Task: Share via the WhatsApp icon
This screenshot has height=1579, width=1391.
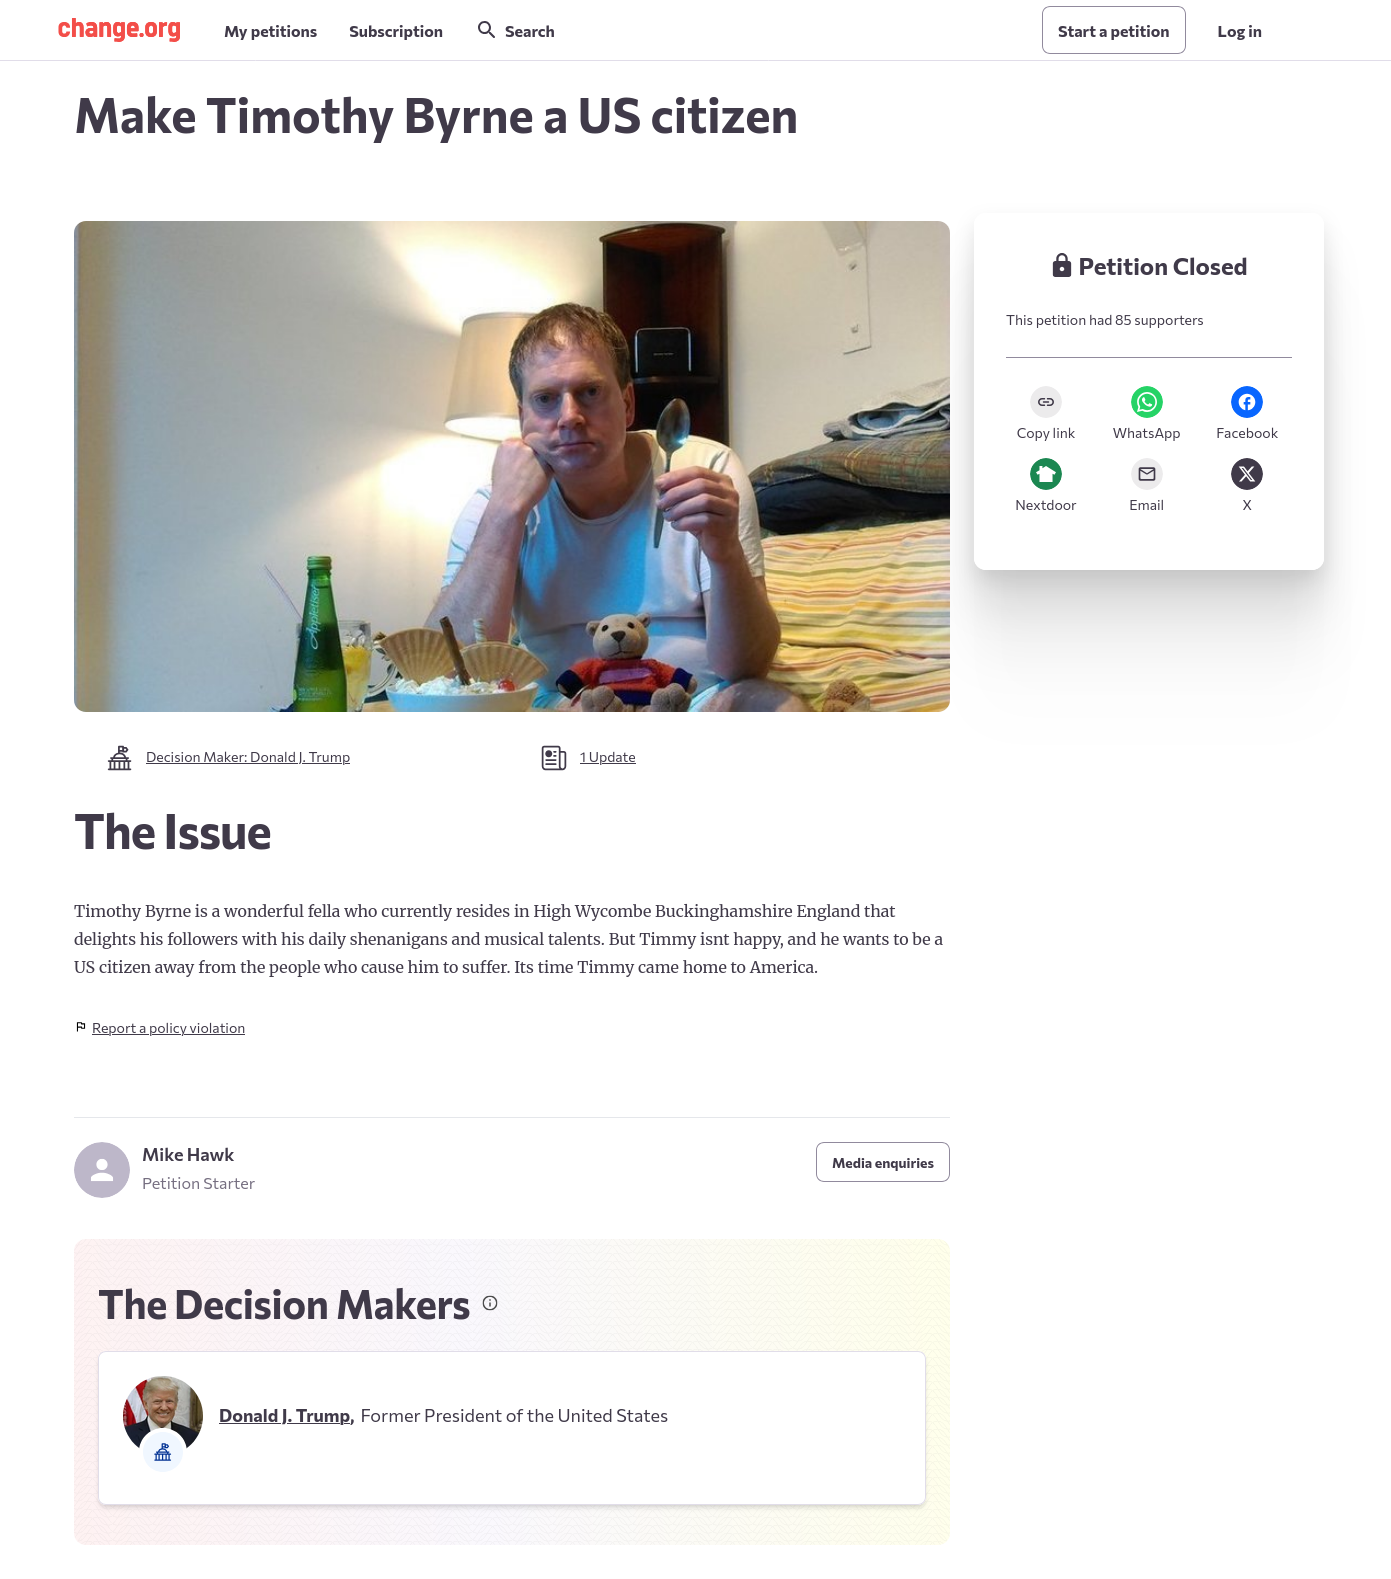Action: [1147, 402]
